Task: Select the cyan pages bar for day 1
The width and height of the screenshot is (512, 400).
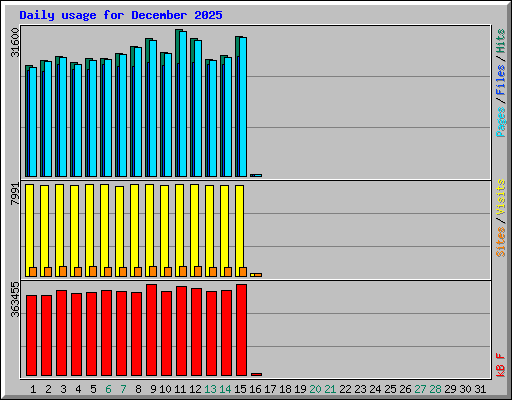Action: [x=33, y=122]
